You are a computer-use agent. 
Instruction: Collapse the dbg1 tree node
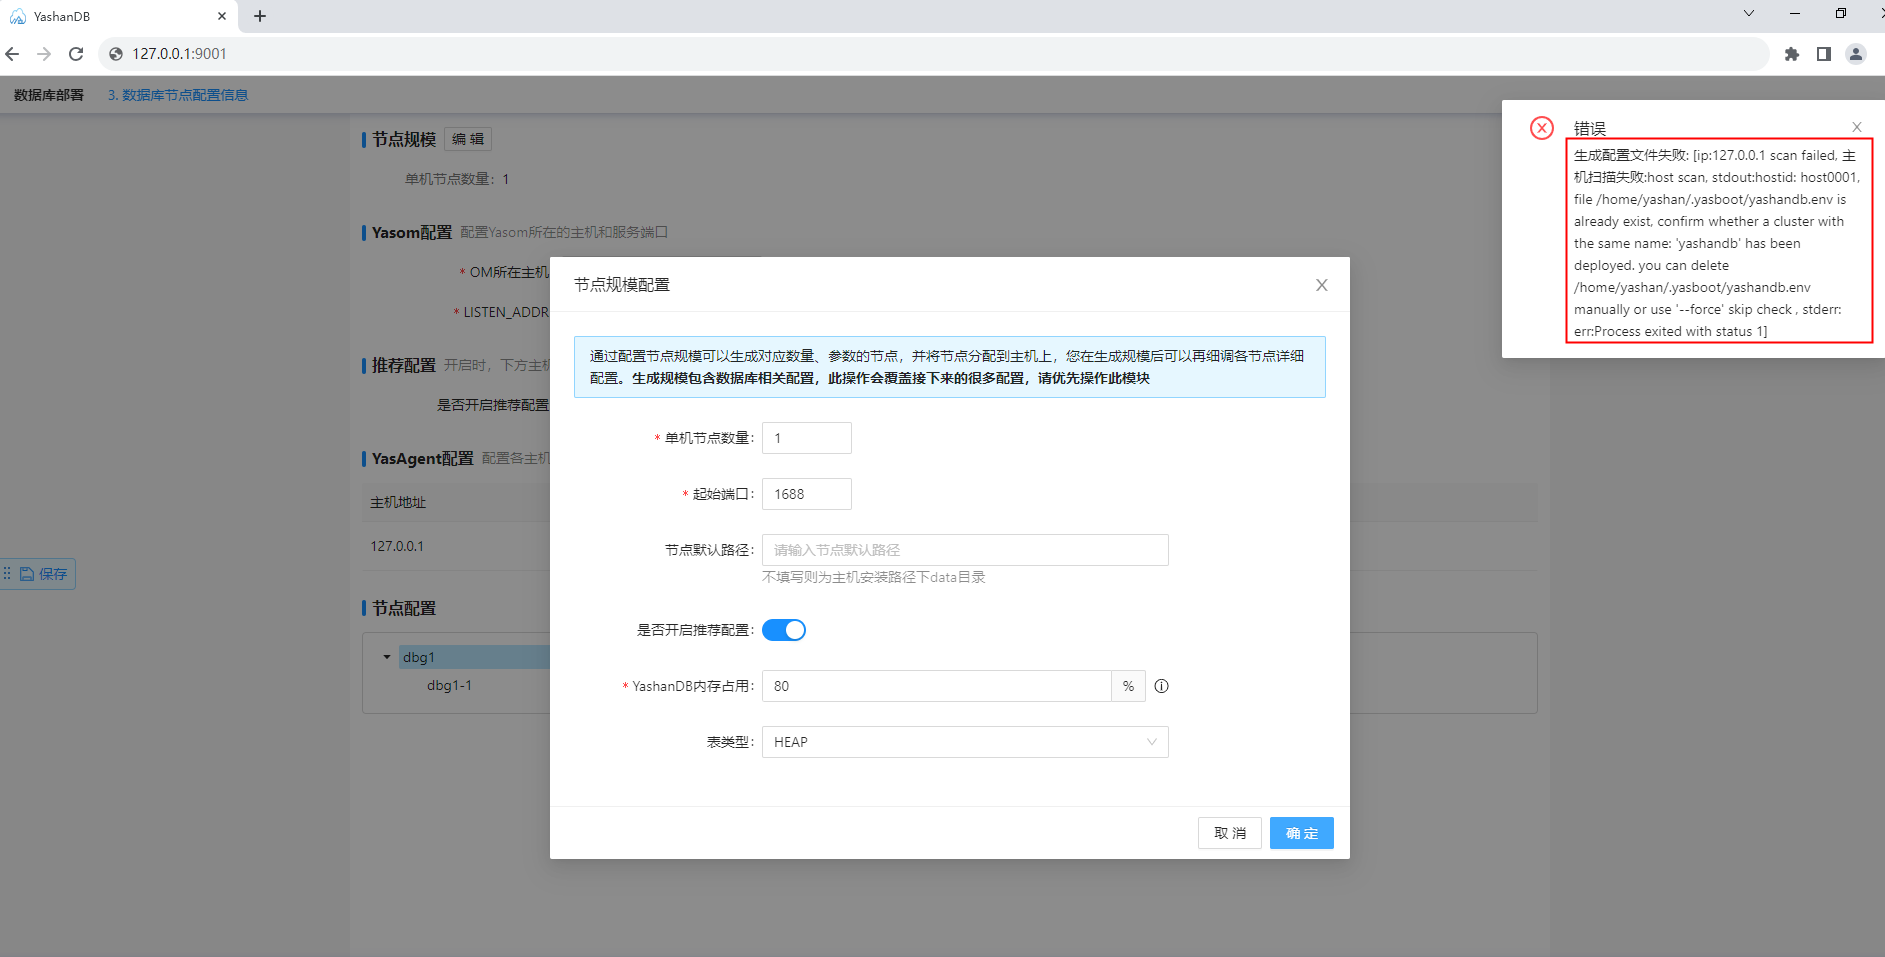pos(387,657)
